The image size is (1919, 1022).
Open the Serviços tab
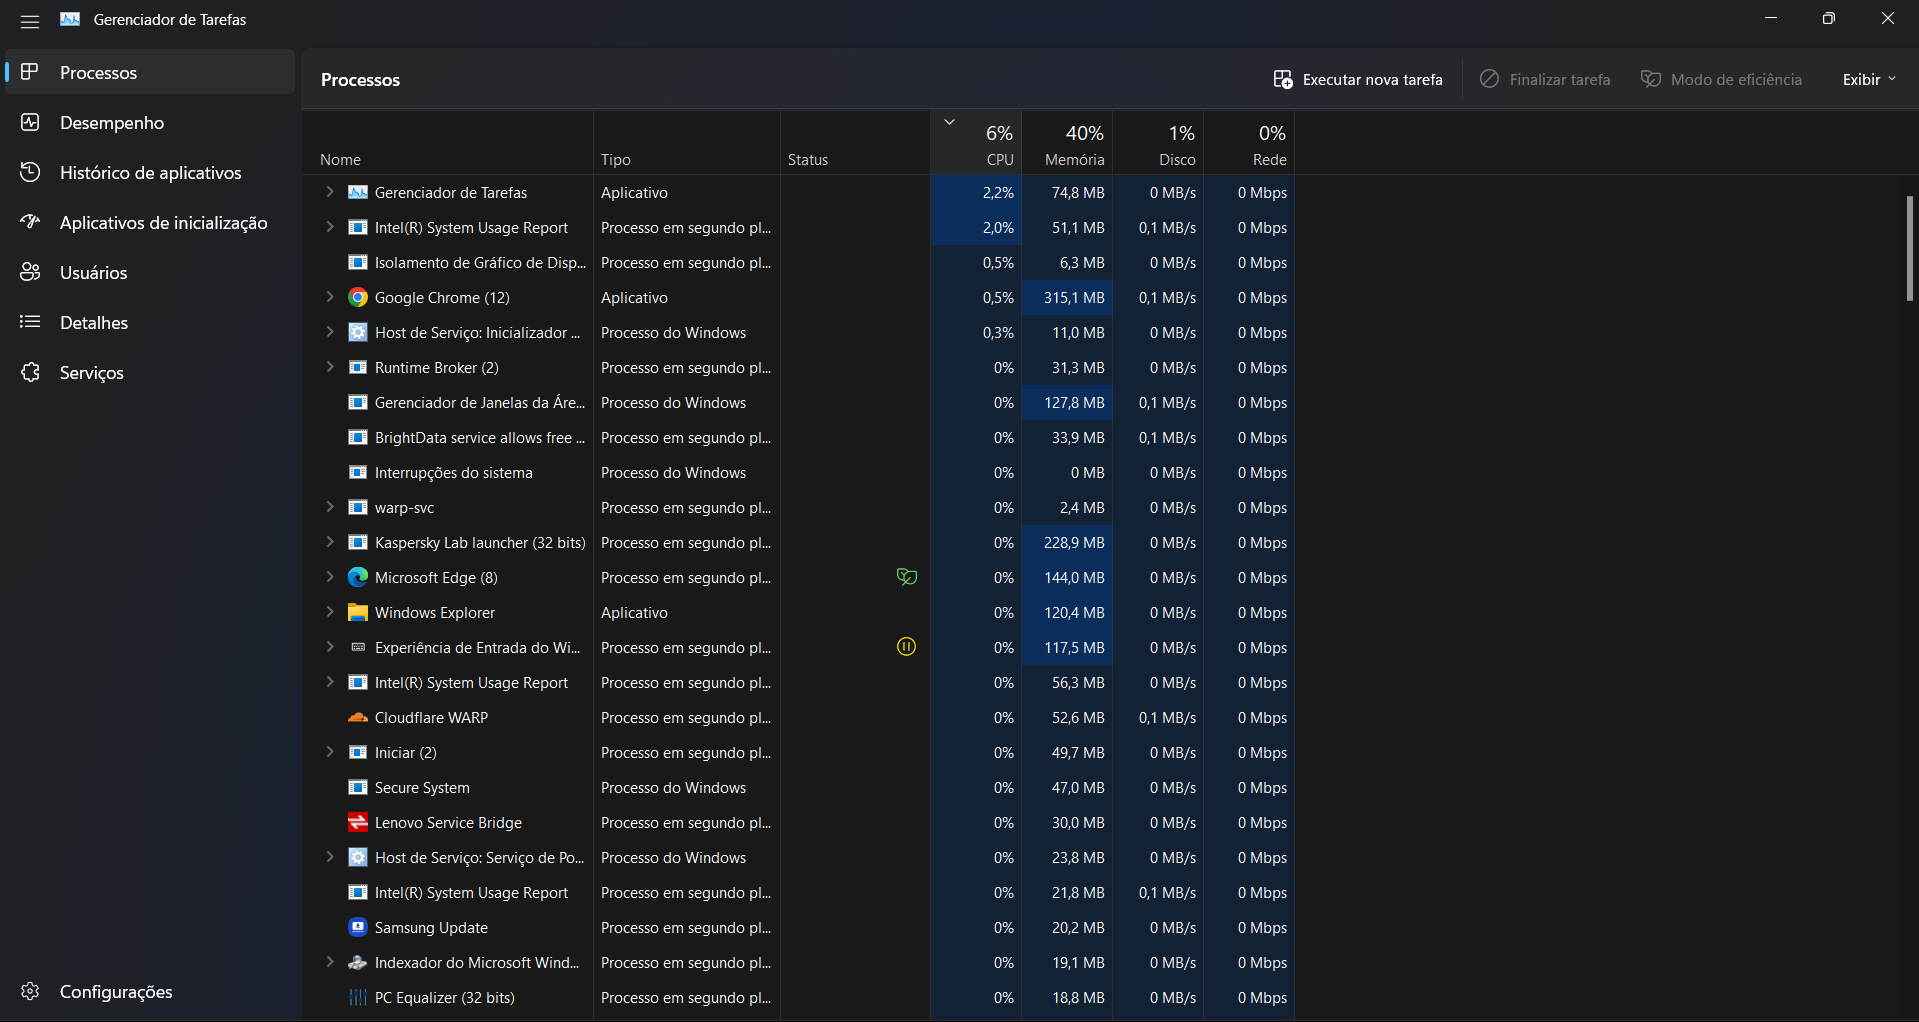150,372
